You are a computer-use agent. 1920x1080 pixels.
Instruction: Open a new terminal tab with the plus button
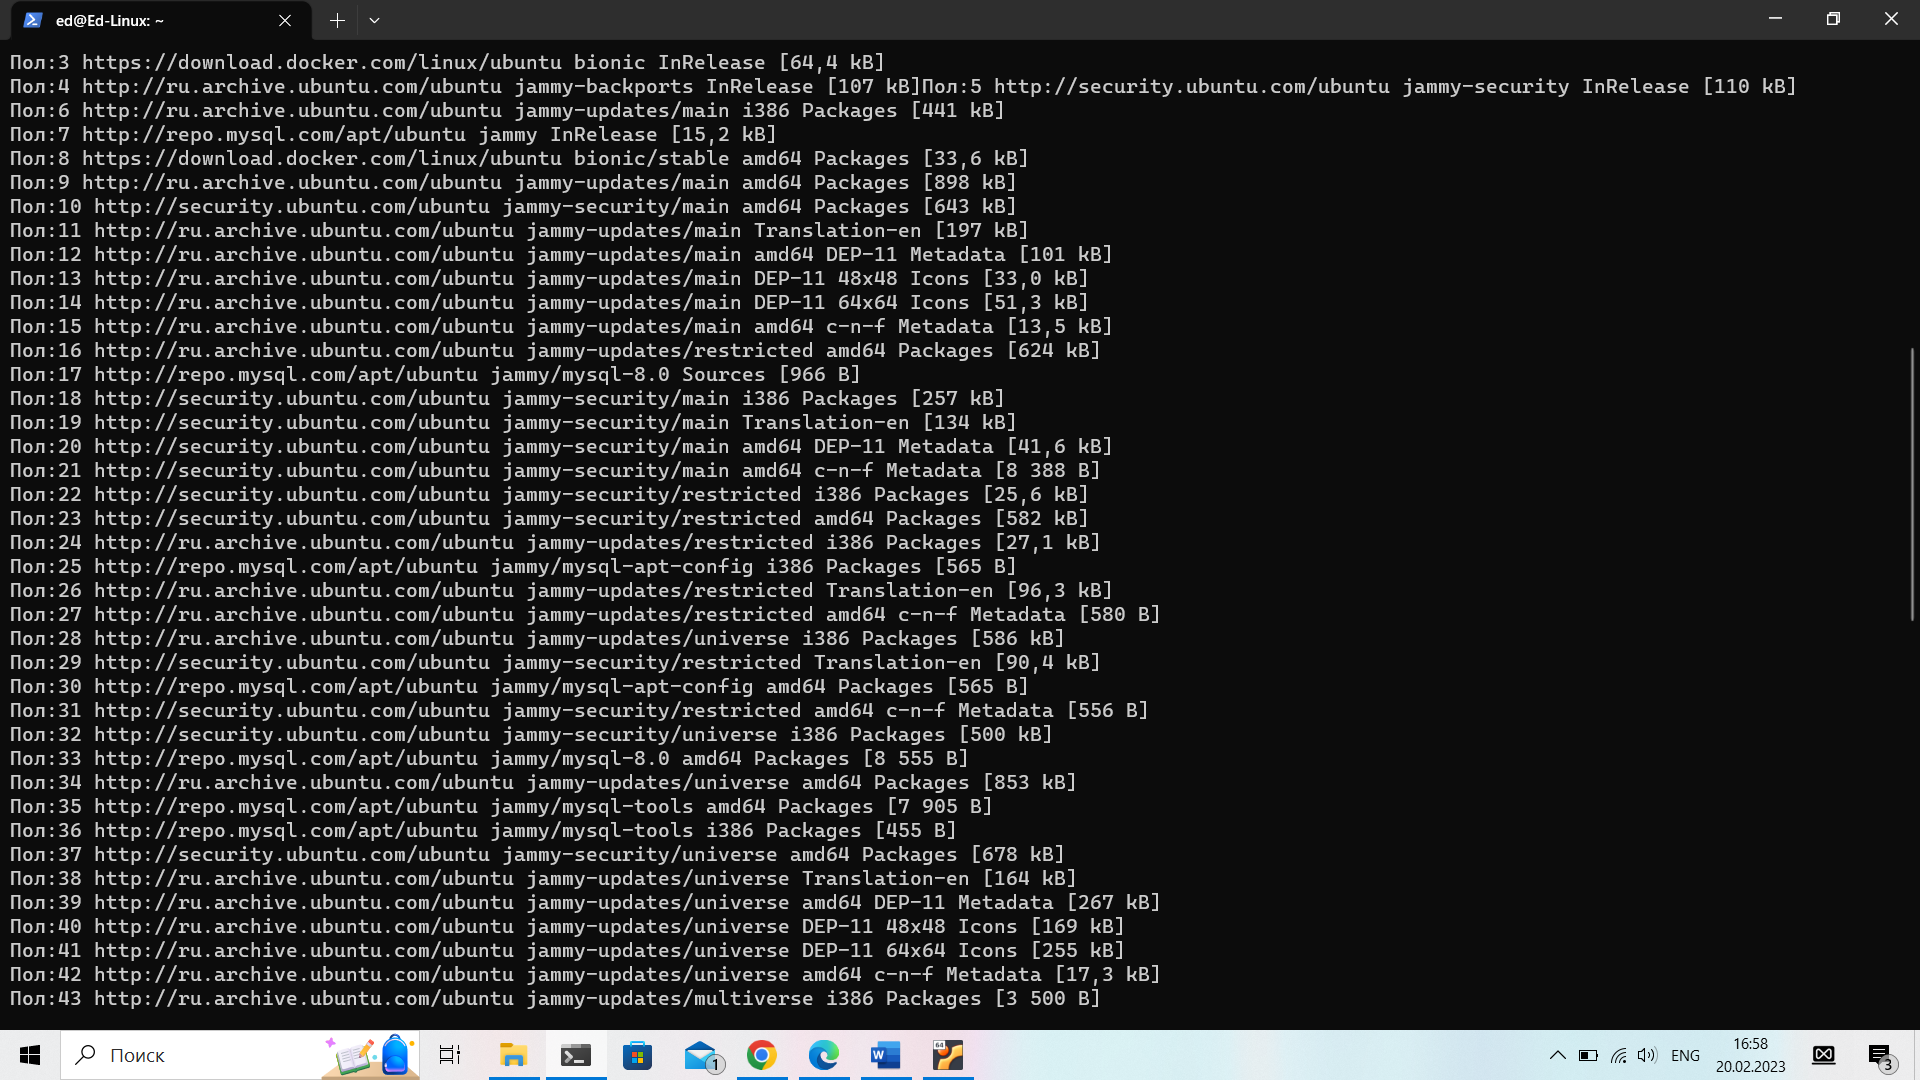click(x=337, y=20)
